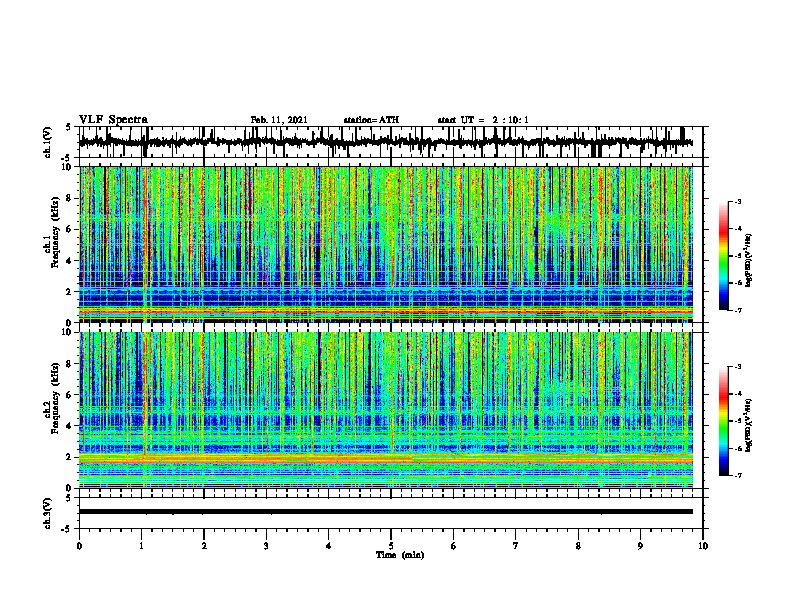Click the "5" tick on ch.3(V) axis
The width and height of the screenshot is (792, 612).
(x=68, y=498)
